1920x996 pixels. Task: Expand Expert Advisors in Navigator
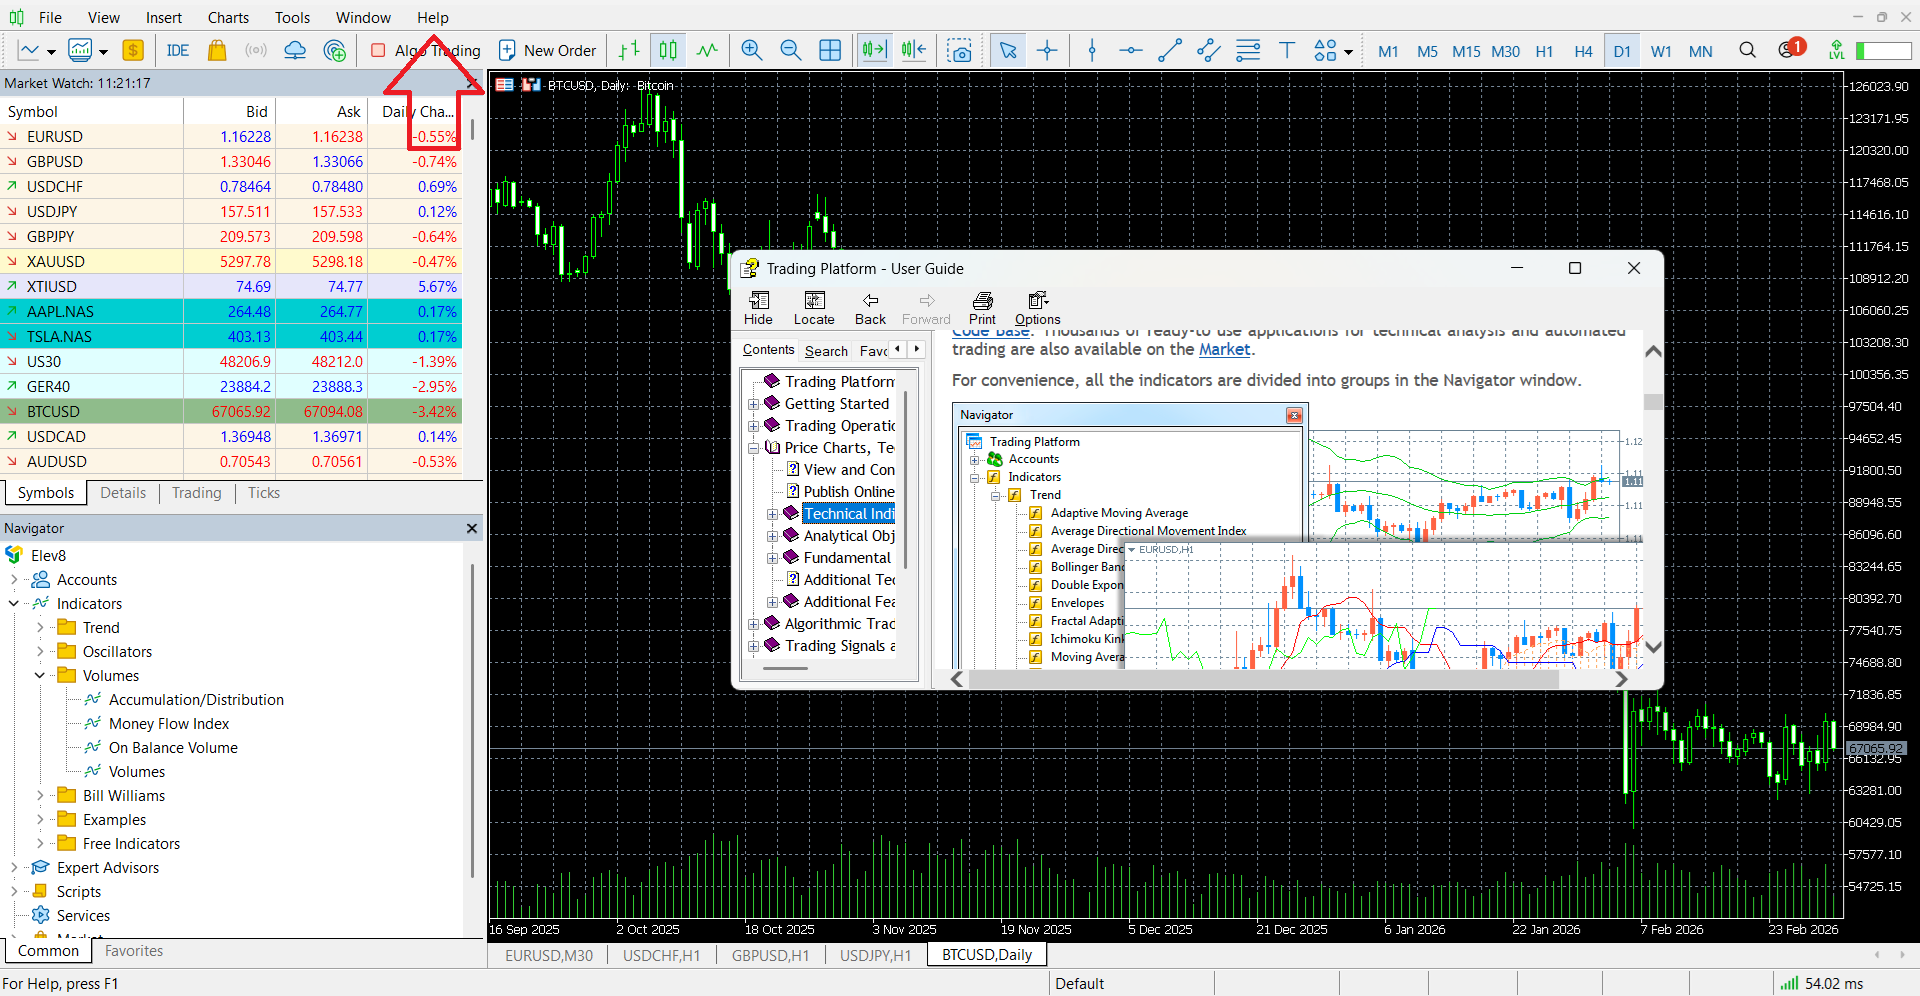(14, 868)
